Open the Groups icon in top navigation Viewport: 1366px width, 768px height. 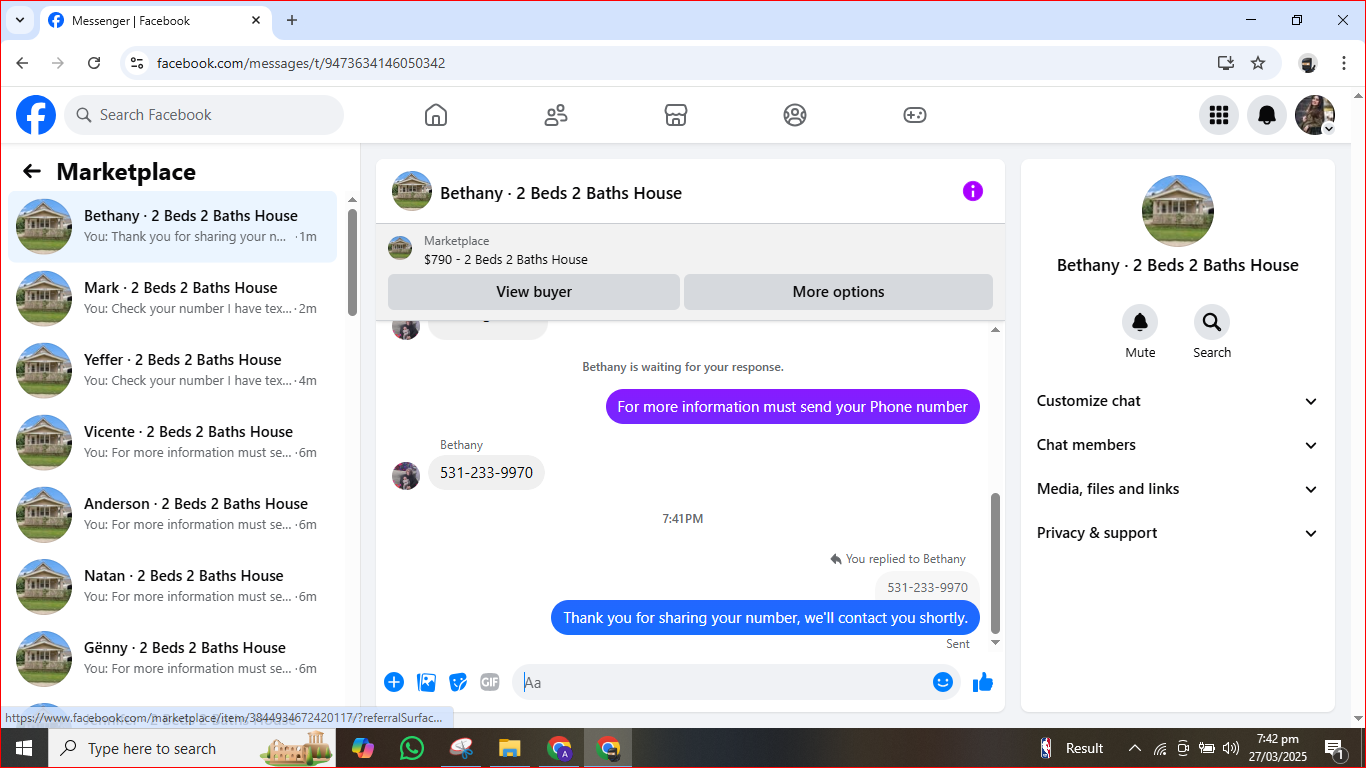pos(795,115)
